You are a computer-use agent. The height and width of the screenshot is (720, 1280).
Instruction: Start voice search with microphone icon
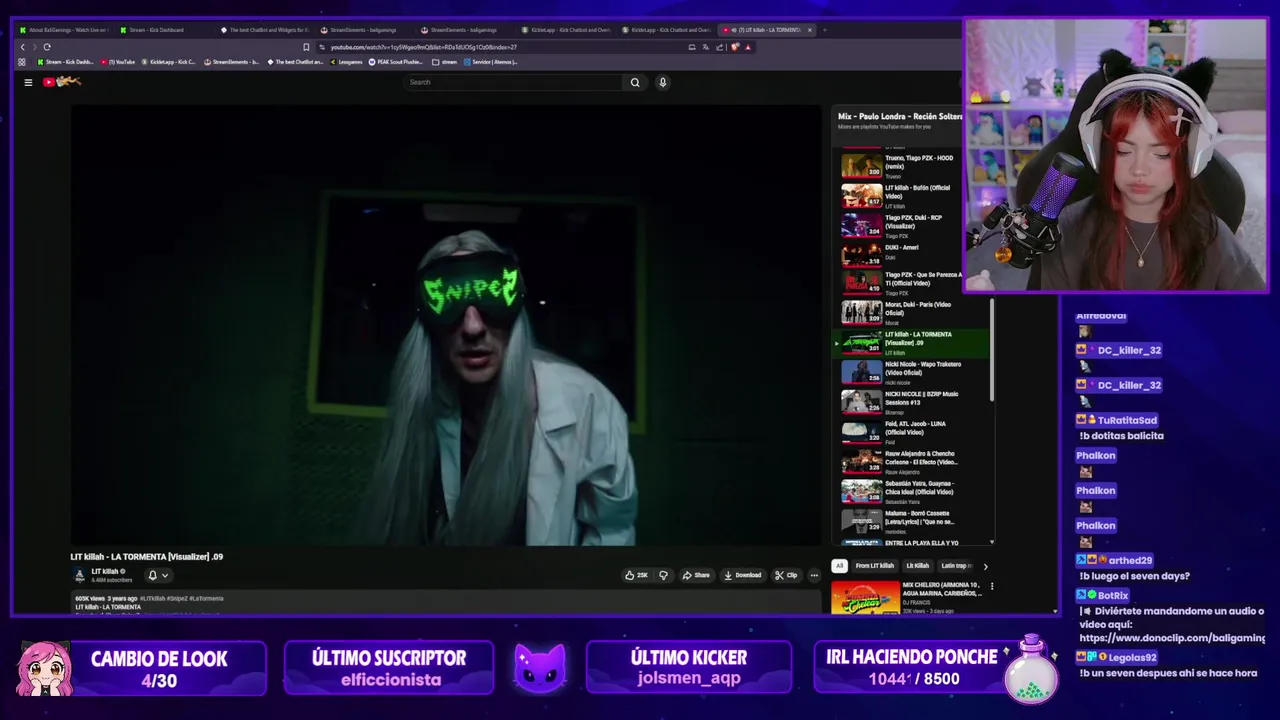(662, 82)
